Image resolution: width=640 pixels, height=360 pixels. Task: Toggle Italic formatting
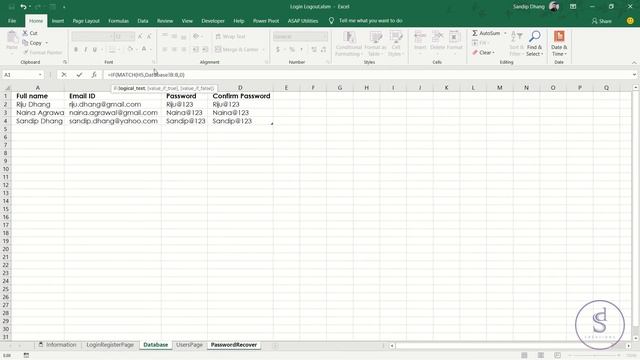(85, 49)
